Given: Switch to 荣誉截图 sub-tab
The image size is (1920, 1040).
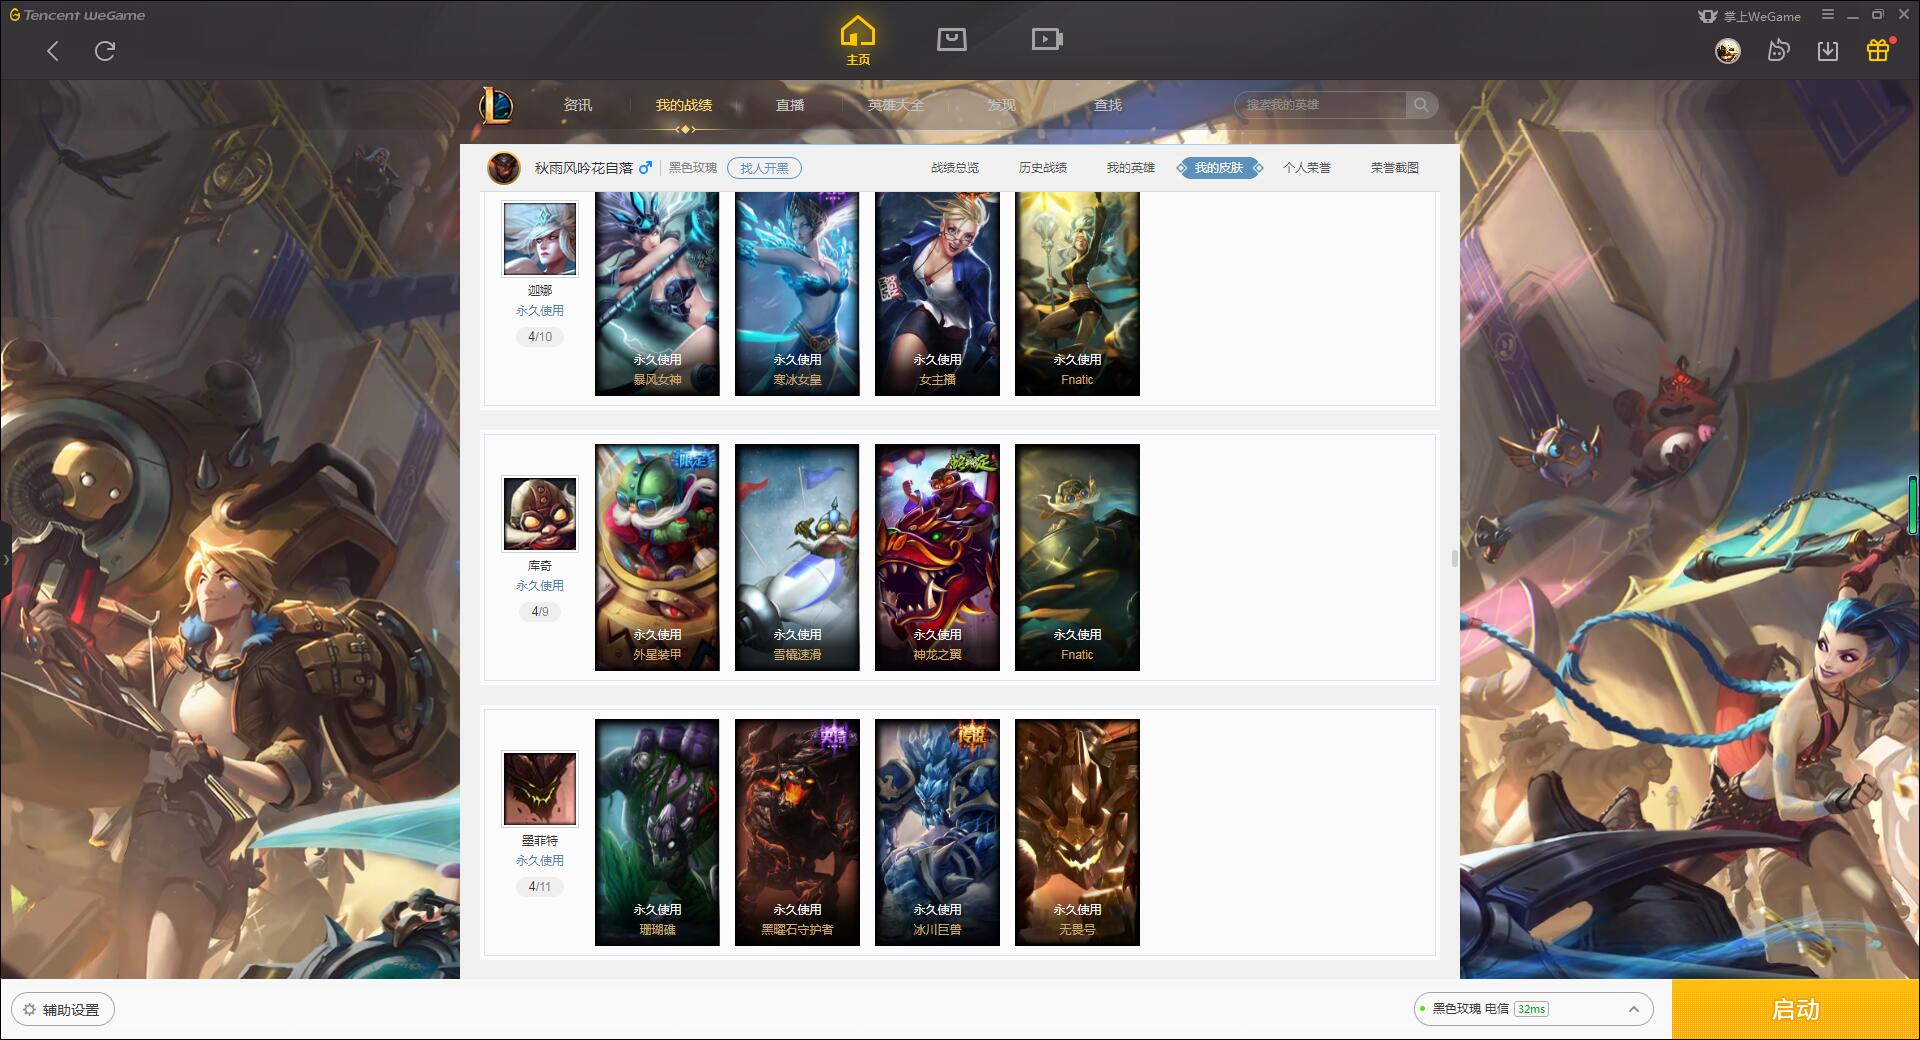Looking at the screenshot, I should pos(1395,168).
